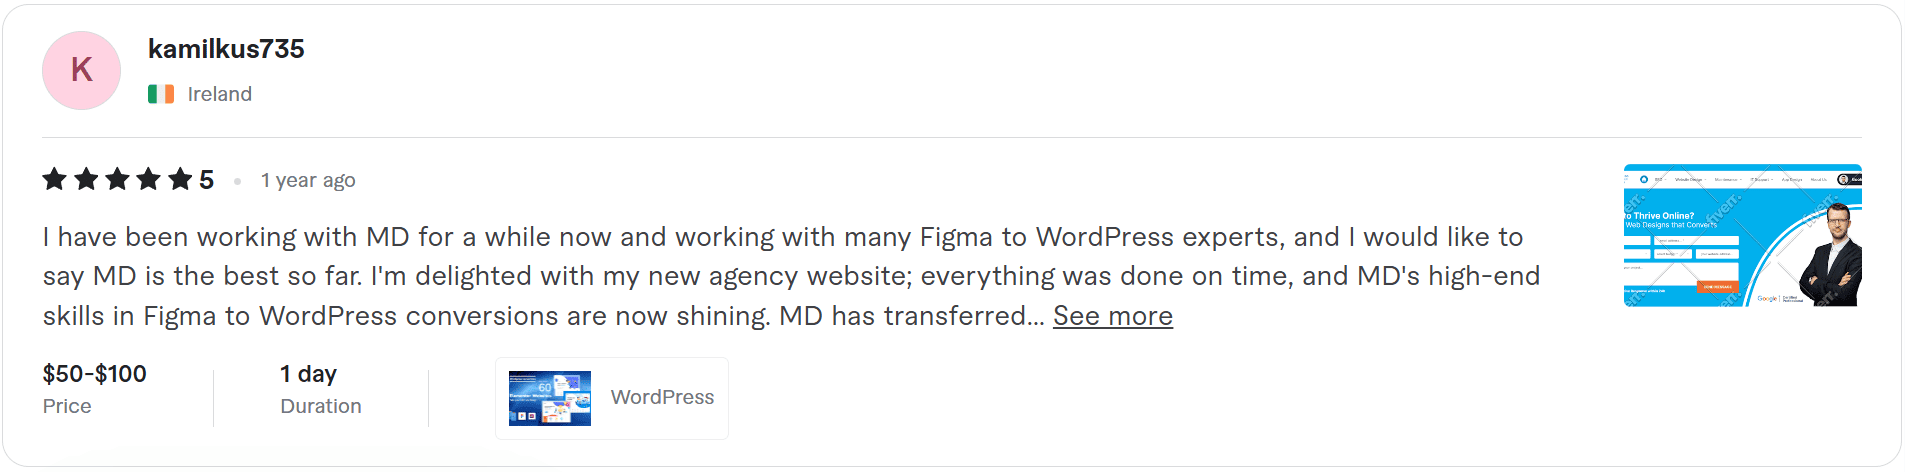The width and height of the screenshot is (1905, 472).
Task: Click the review text paragraph
Action: point(780,276)
